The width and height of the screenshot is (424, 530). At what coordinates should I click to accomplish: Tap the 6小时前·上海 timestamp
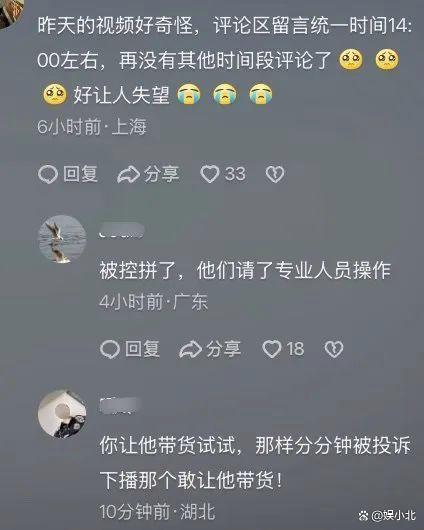point(92,127)
